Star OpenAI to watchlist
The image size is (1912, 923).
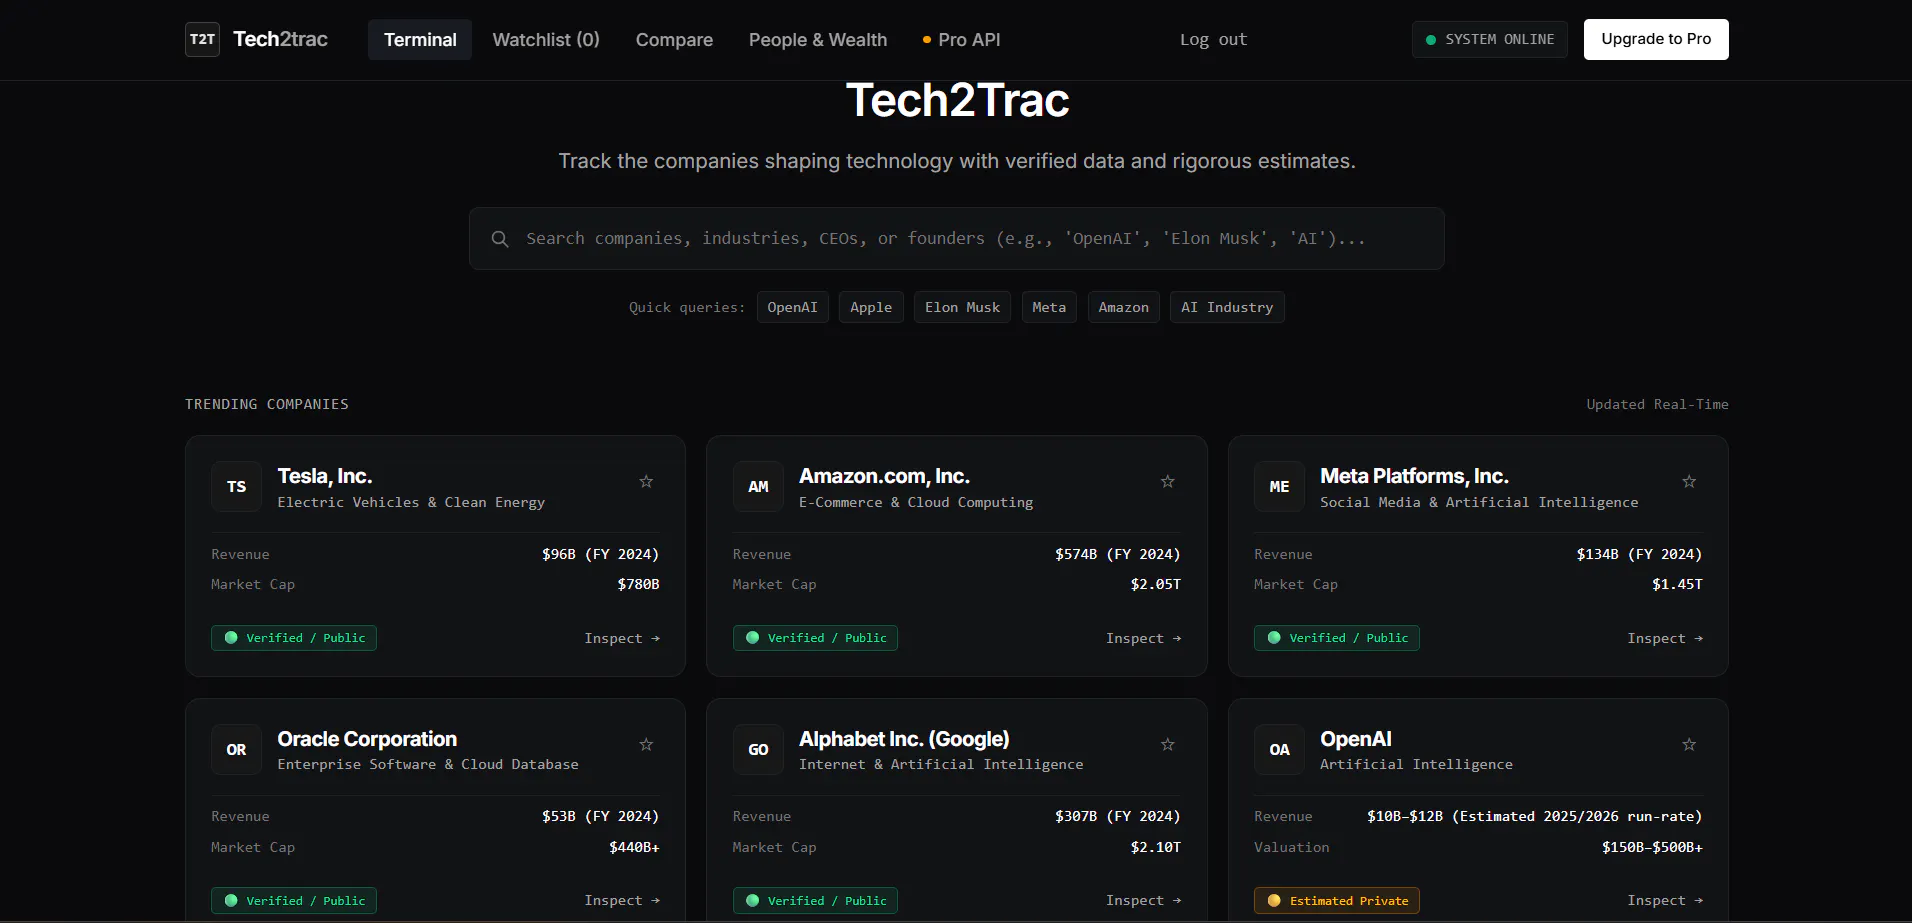pyautogui.click(x=1689, y=745)
